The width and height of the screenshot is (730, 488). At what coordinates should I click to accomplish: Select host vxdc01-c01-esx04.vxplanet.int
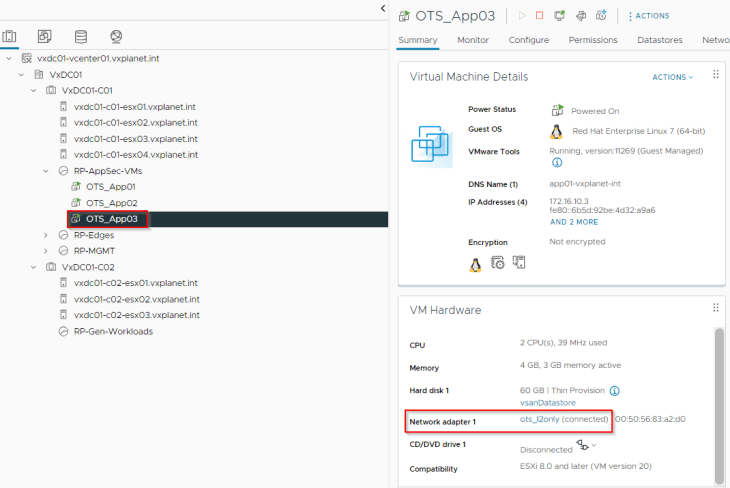click(x=135, y=155)
